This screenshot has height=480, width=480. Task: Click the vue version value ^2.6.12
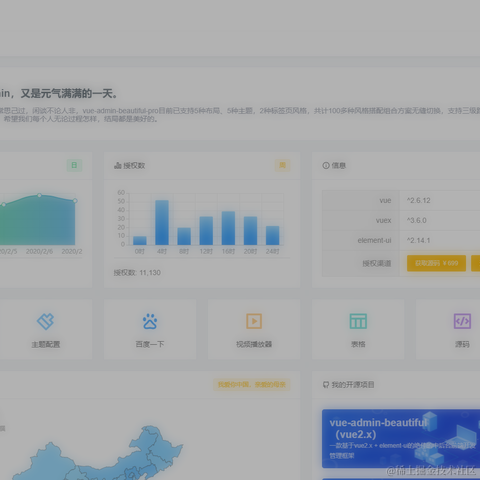point(419,200)
